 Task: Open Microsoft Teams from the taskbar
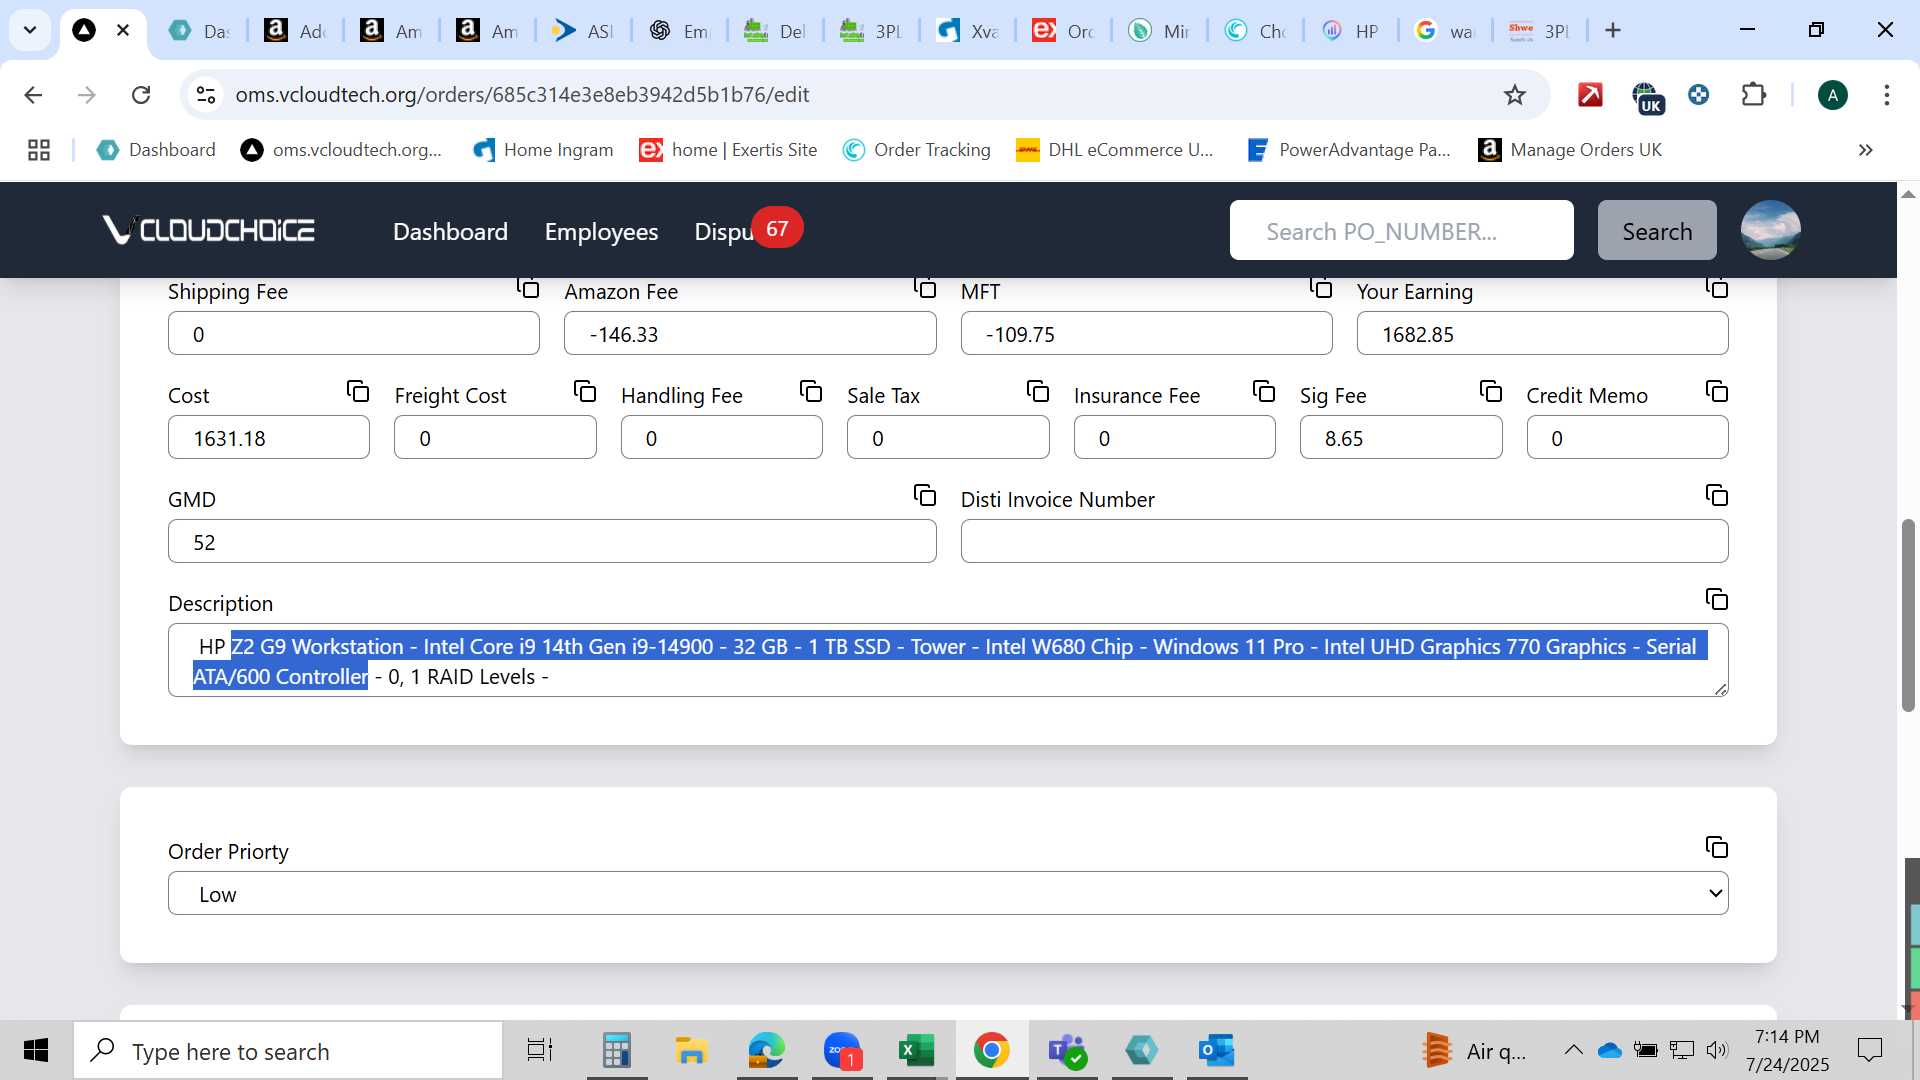click(x=1066, y=1050)
